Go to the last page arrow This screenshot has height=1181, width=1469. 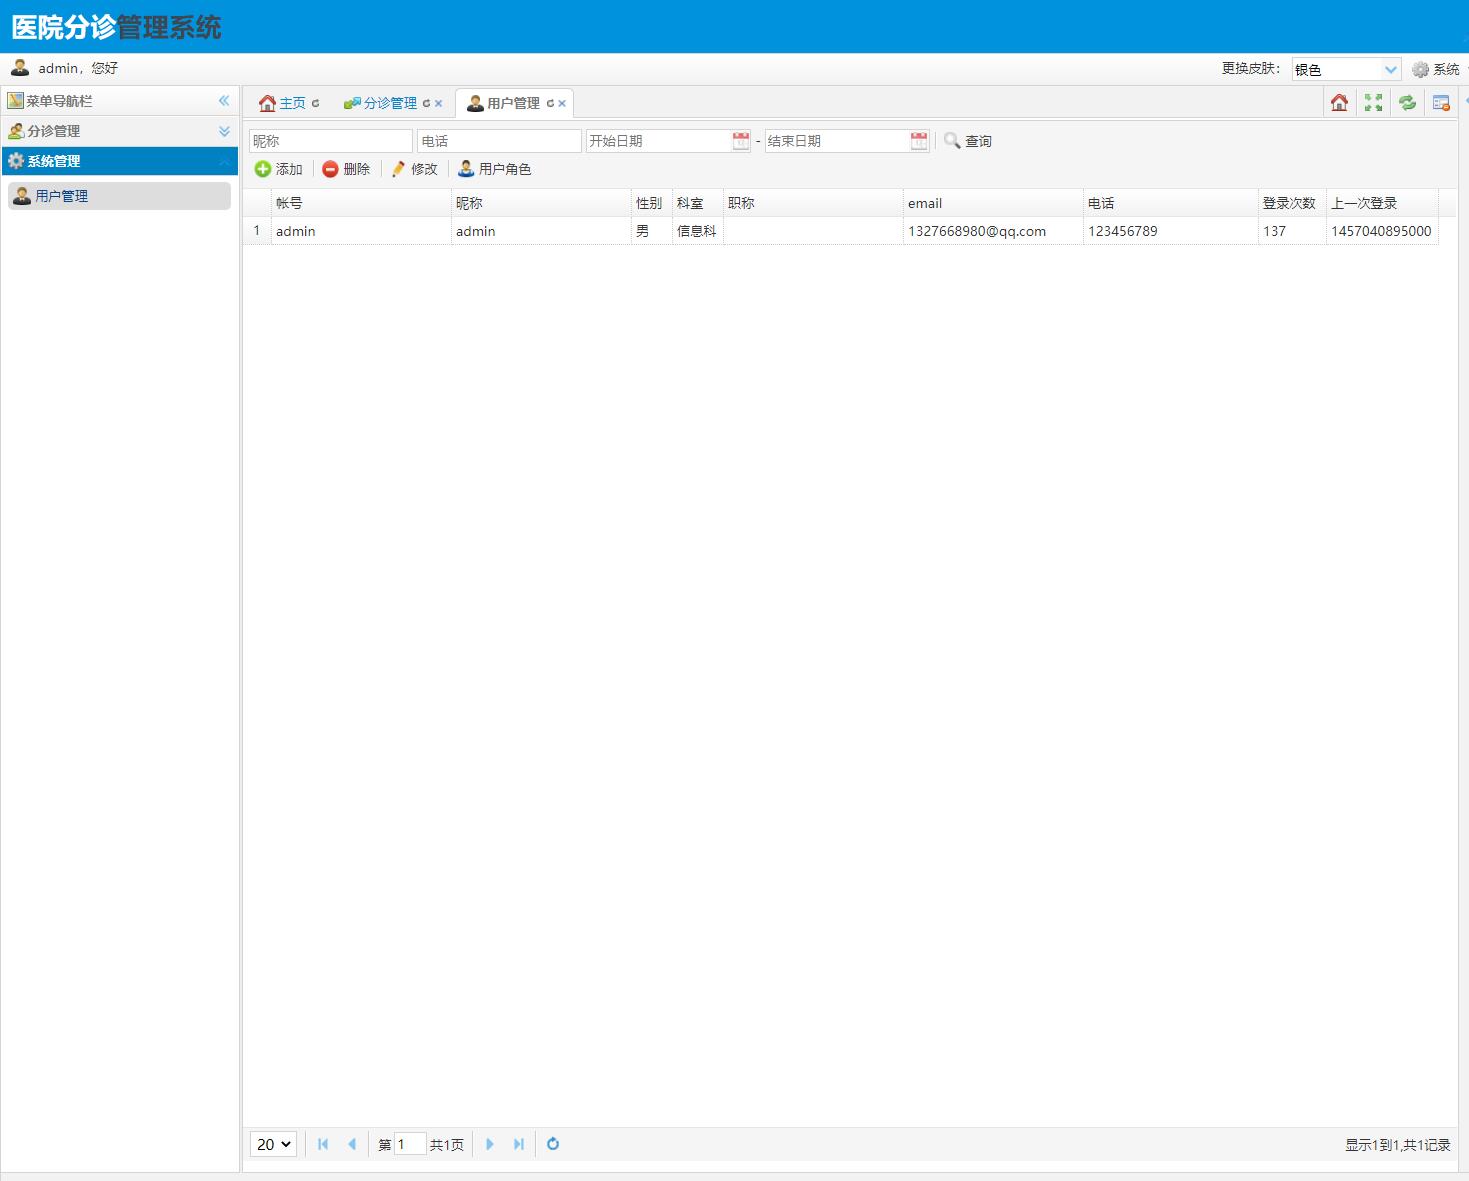coord(519,1144)
